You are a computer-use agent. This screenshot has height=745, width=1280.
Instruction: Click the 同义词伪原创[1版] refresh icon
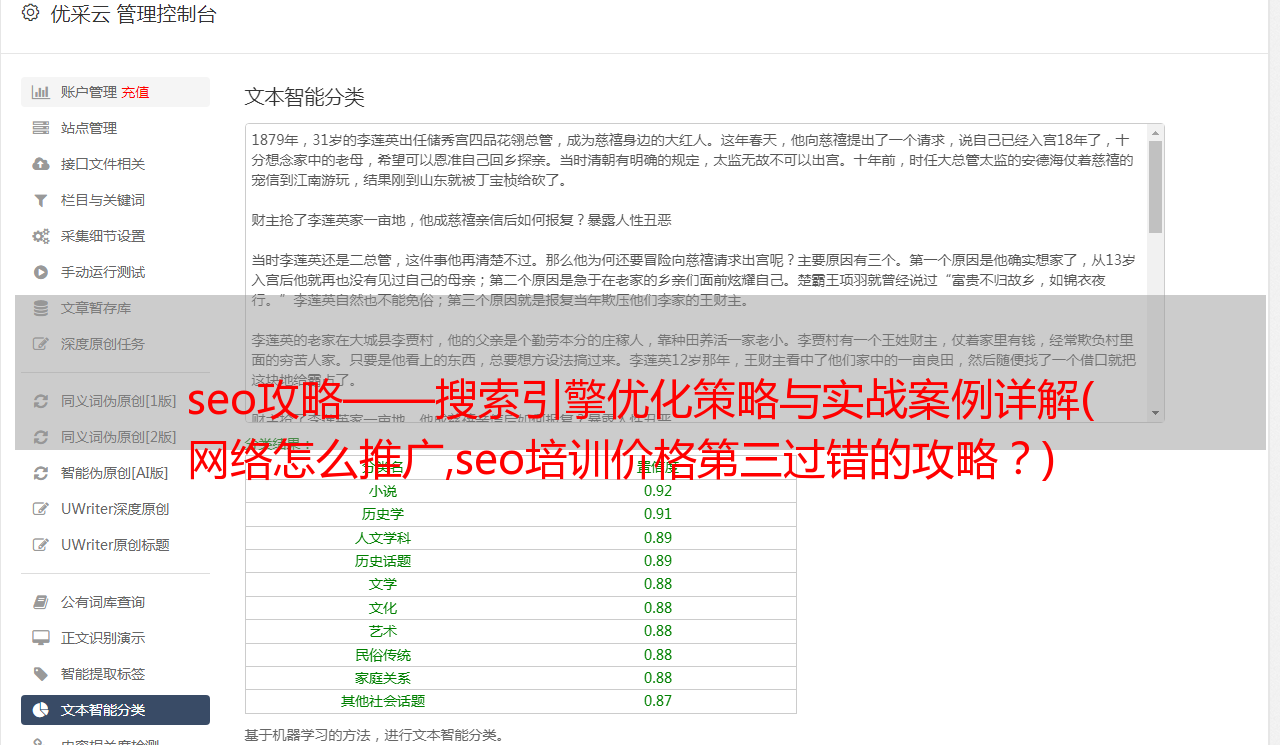coord(41,401)
